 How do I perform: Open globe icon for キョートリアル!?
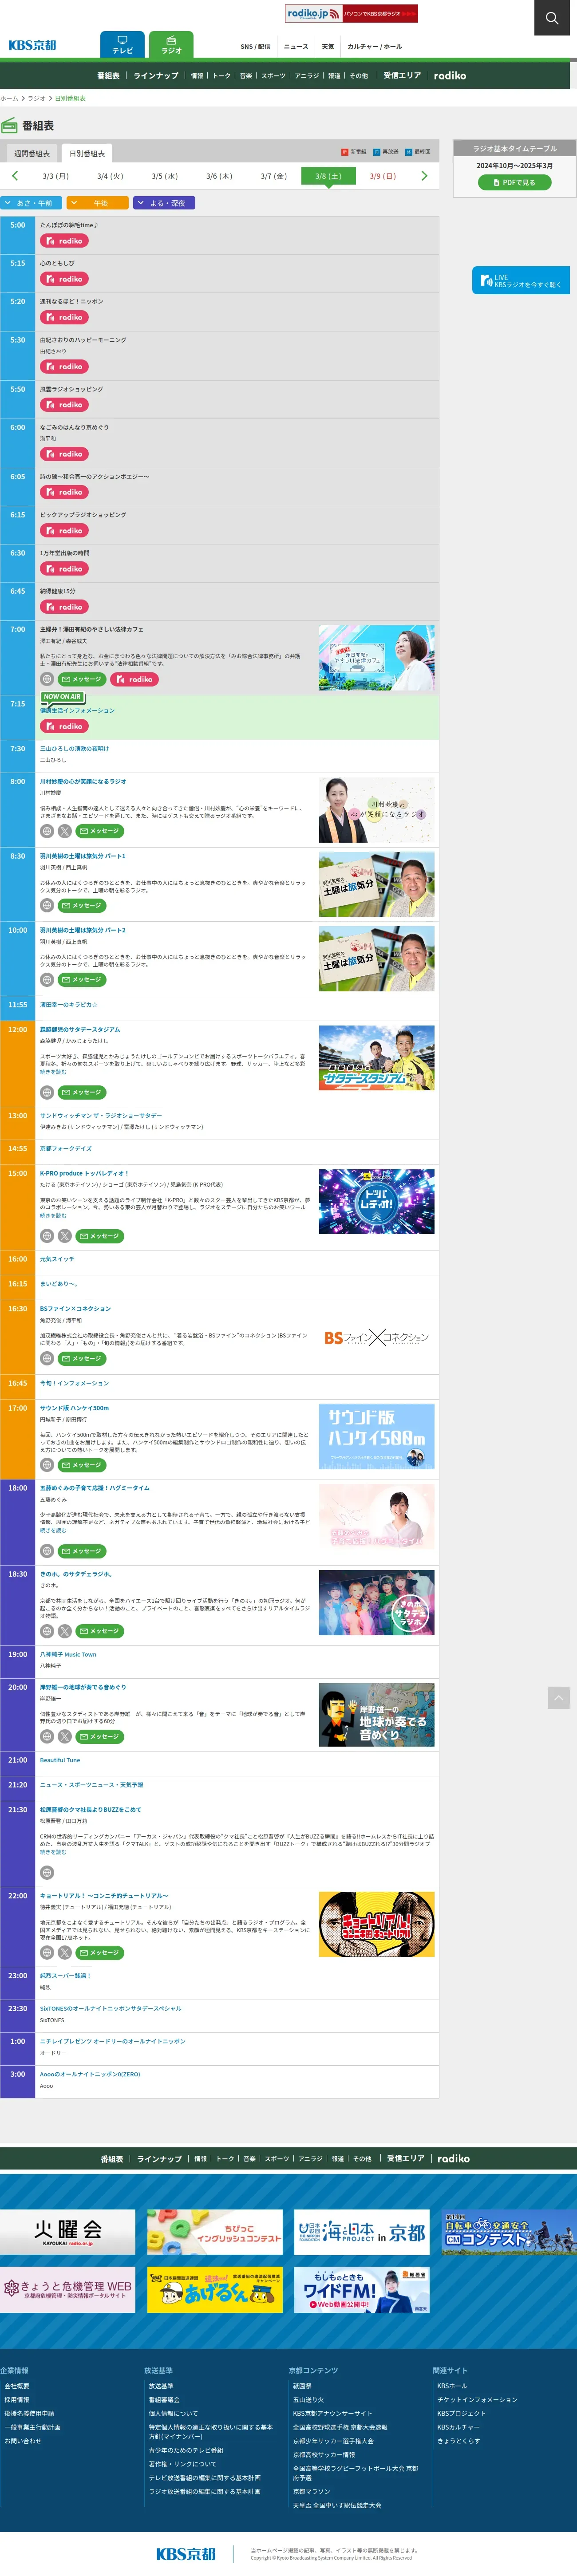(x=47, y=1952)
